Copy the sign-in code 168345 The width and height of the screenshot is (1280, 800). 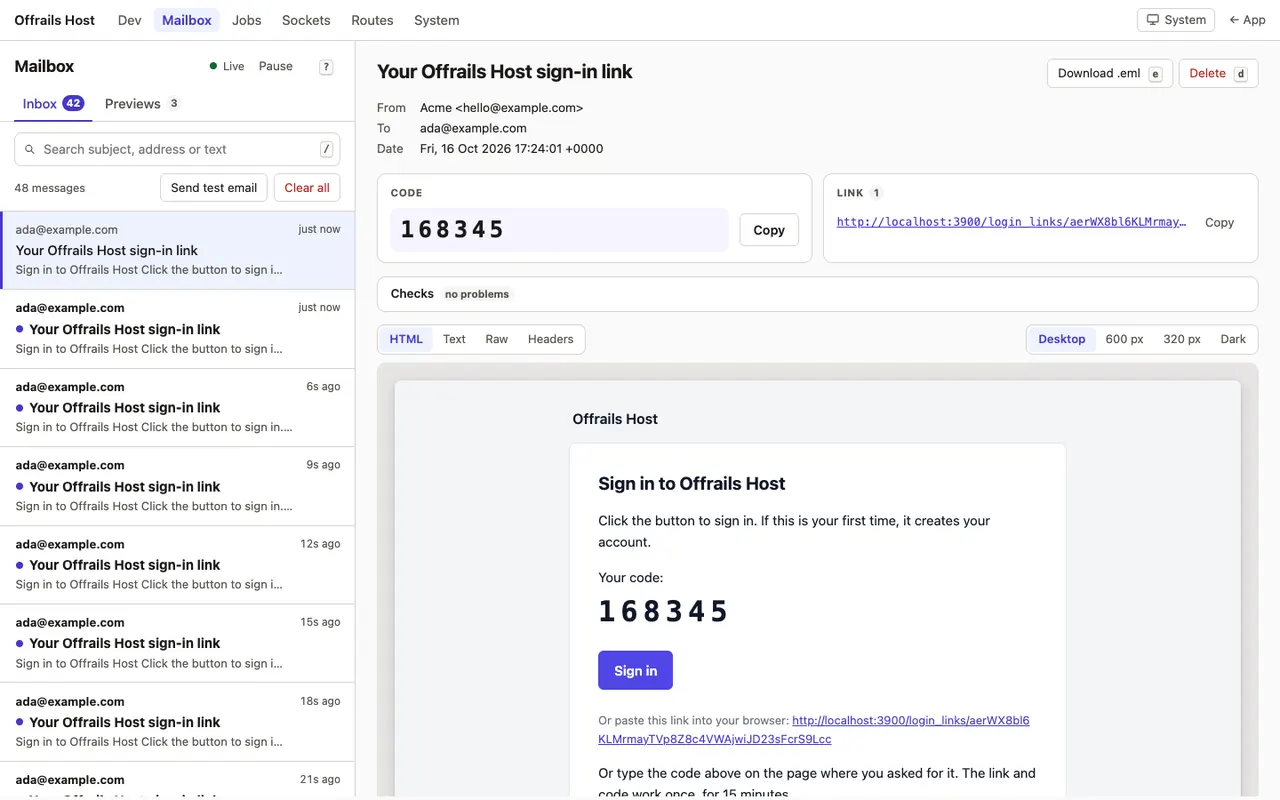pos(769,230)
